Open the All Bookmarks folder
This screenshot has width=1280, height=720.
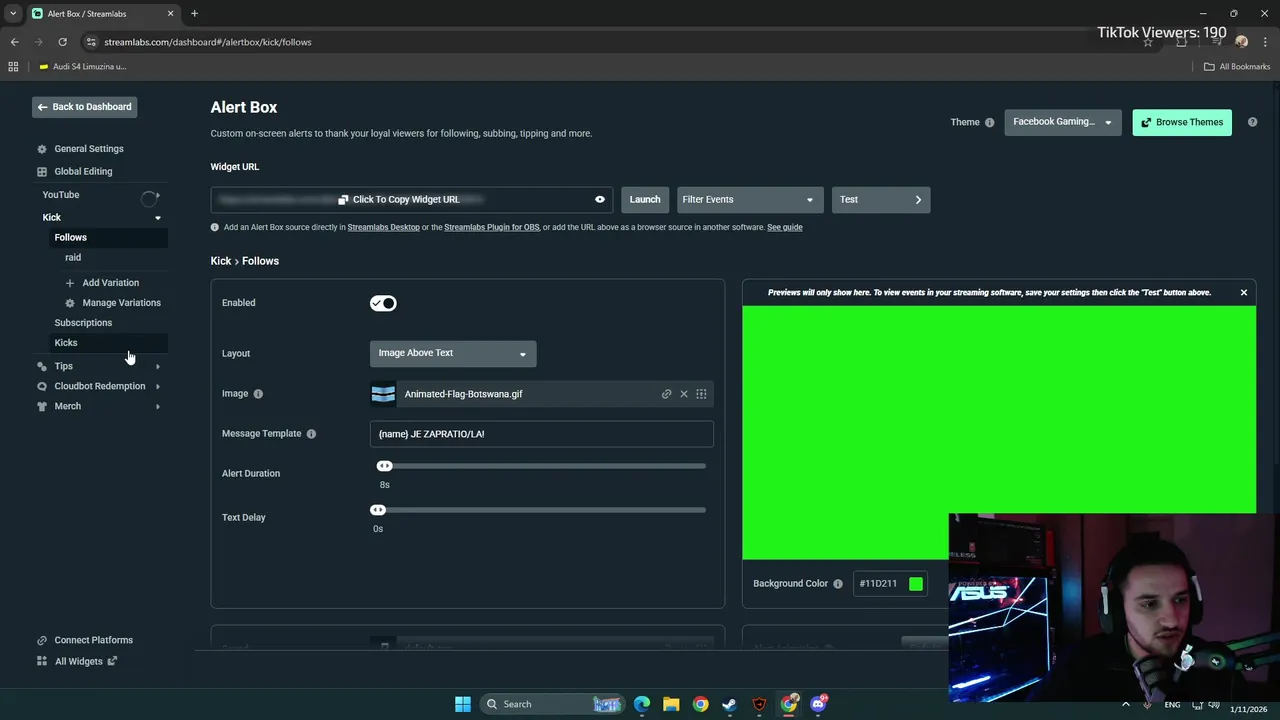[1237, 67]
